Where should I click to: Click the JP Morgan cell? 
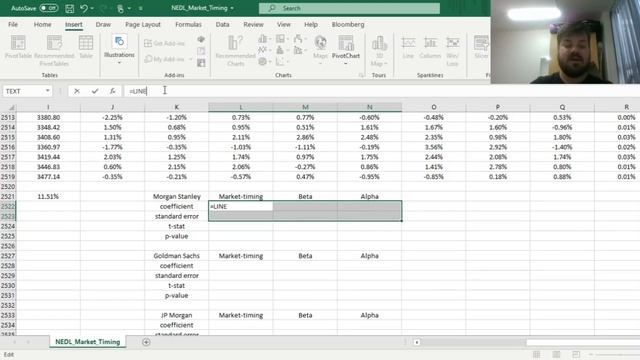(177, 315)
